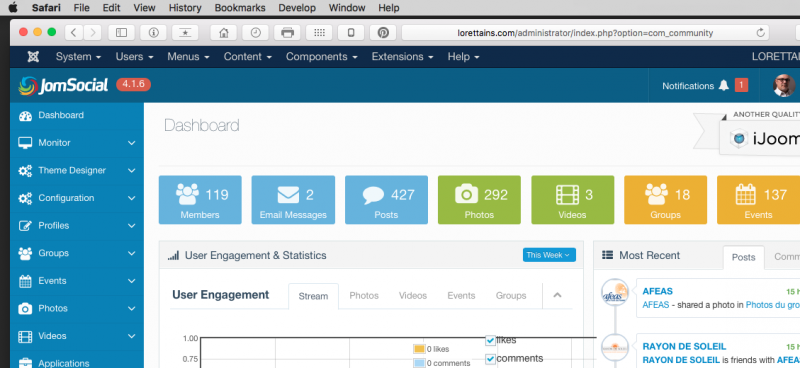This screenshot has height=368, width=800.
Task: Open macOS Safari Bookmarks menu
Action: pyautogui.click(x=240, y=8)
